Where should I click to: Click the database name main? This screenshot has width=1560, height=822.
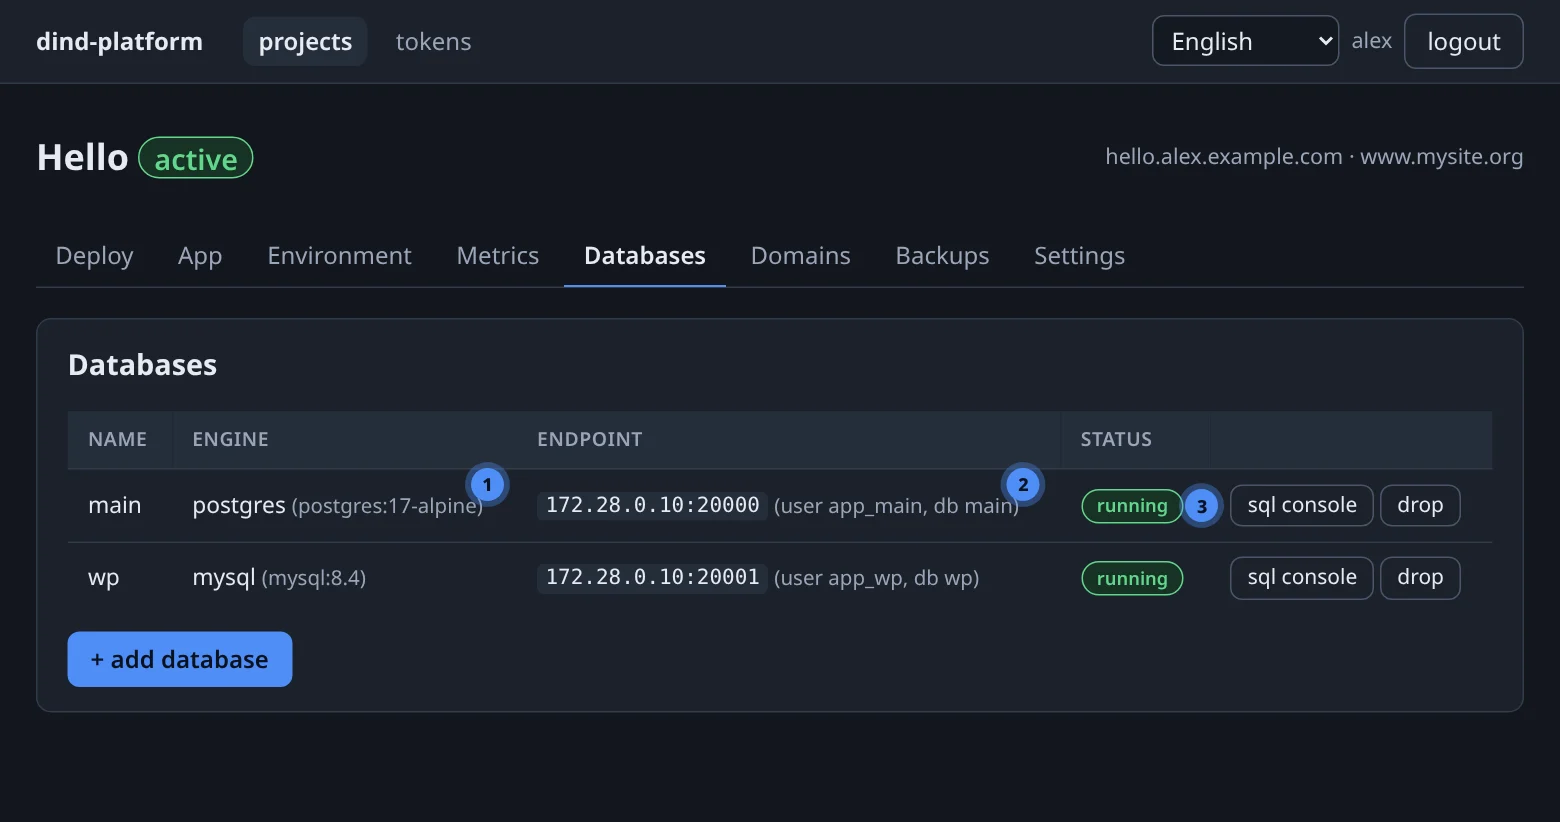tap(114, 505)
